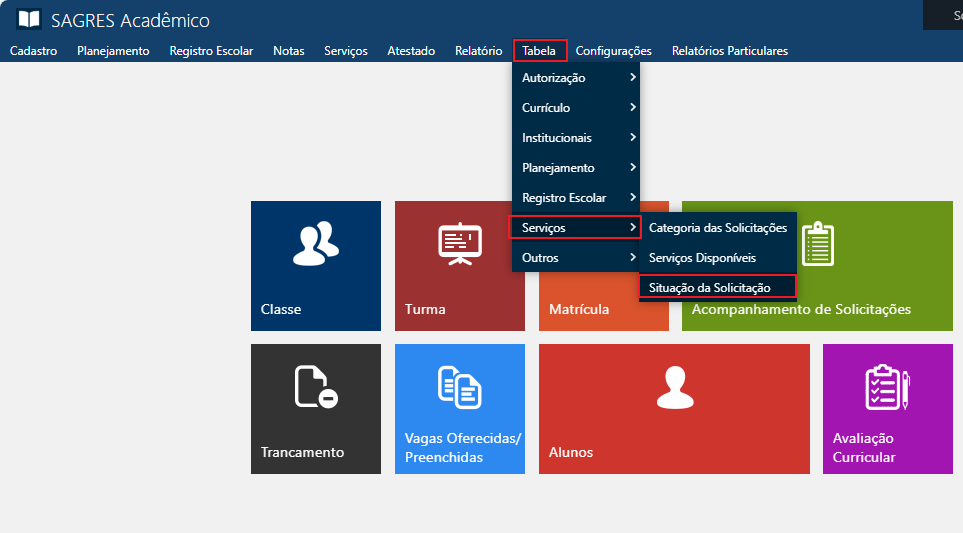Open the Avaliação Curricular checklist tile

887,408
